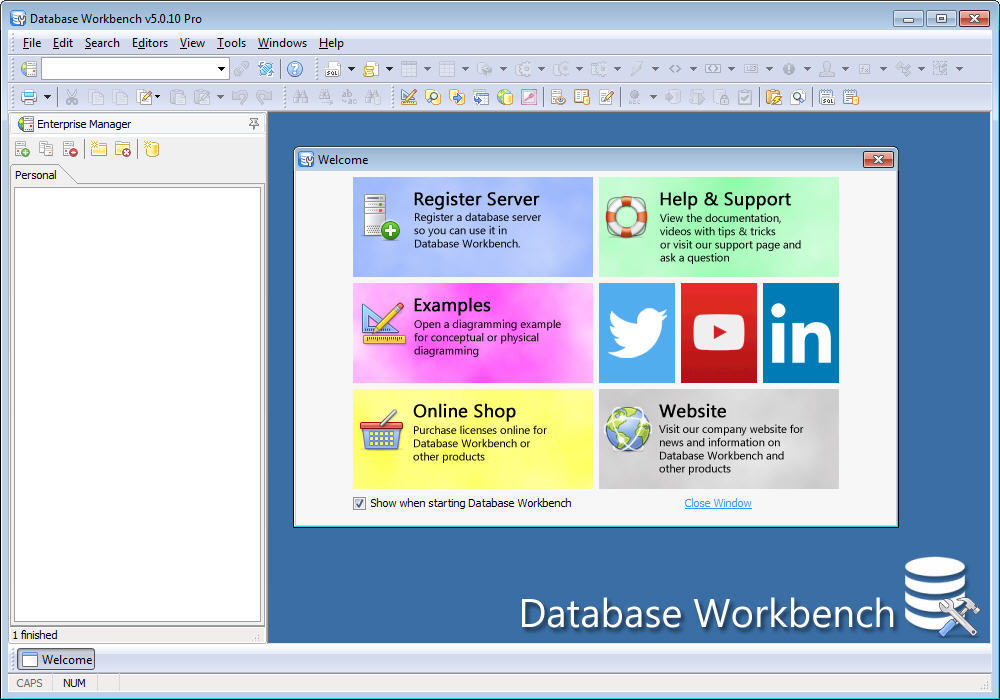Click the printer icon in the toolbar
1000x700 pixels.
click(29, 98)
